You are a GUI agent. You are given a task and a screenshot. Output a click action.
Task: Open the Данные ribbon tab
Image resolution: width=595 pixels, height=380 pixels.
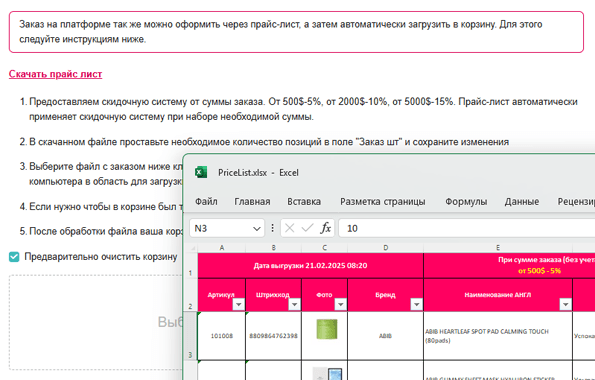[522, 202]
